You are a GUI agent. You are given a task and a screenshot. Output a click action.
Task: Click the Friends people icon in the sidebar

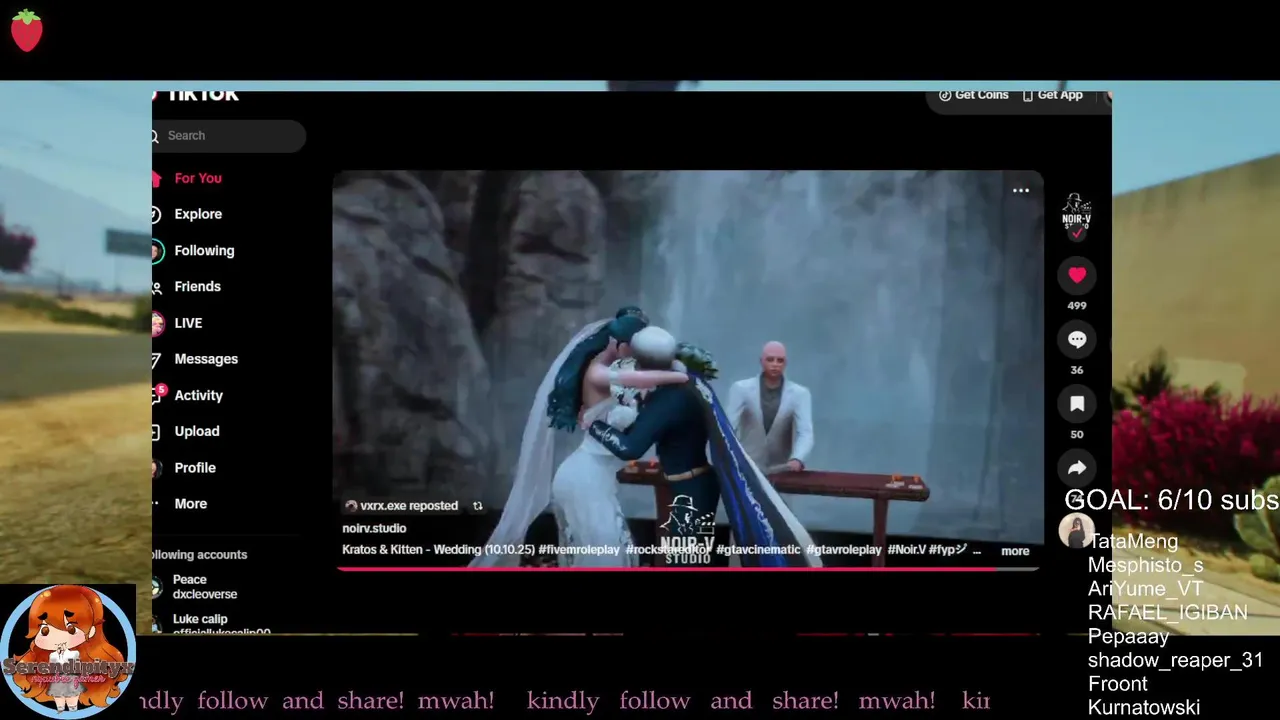(156, 287)
